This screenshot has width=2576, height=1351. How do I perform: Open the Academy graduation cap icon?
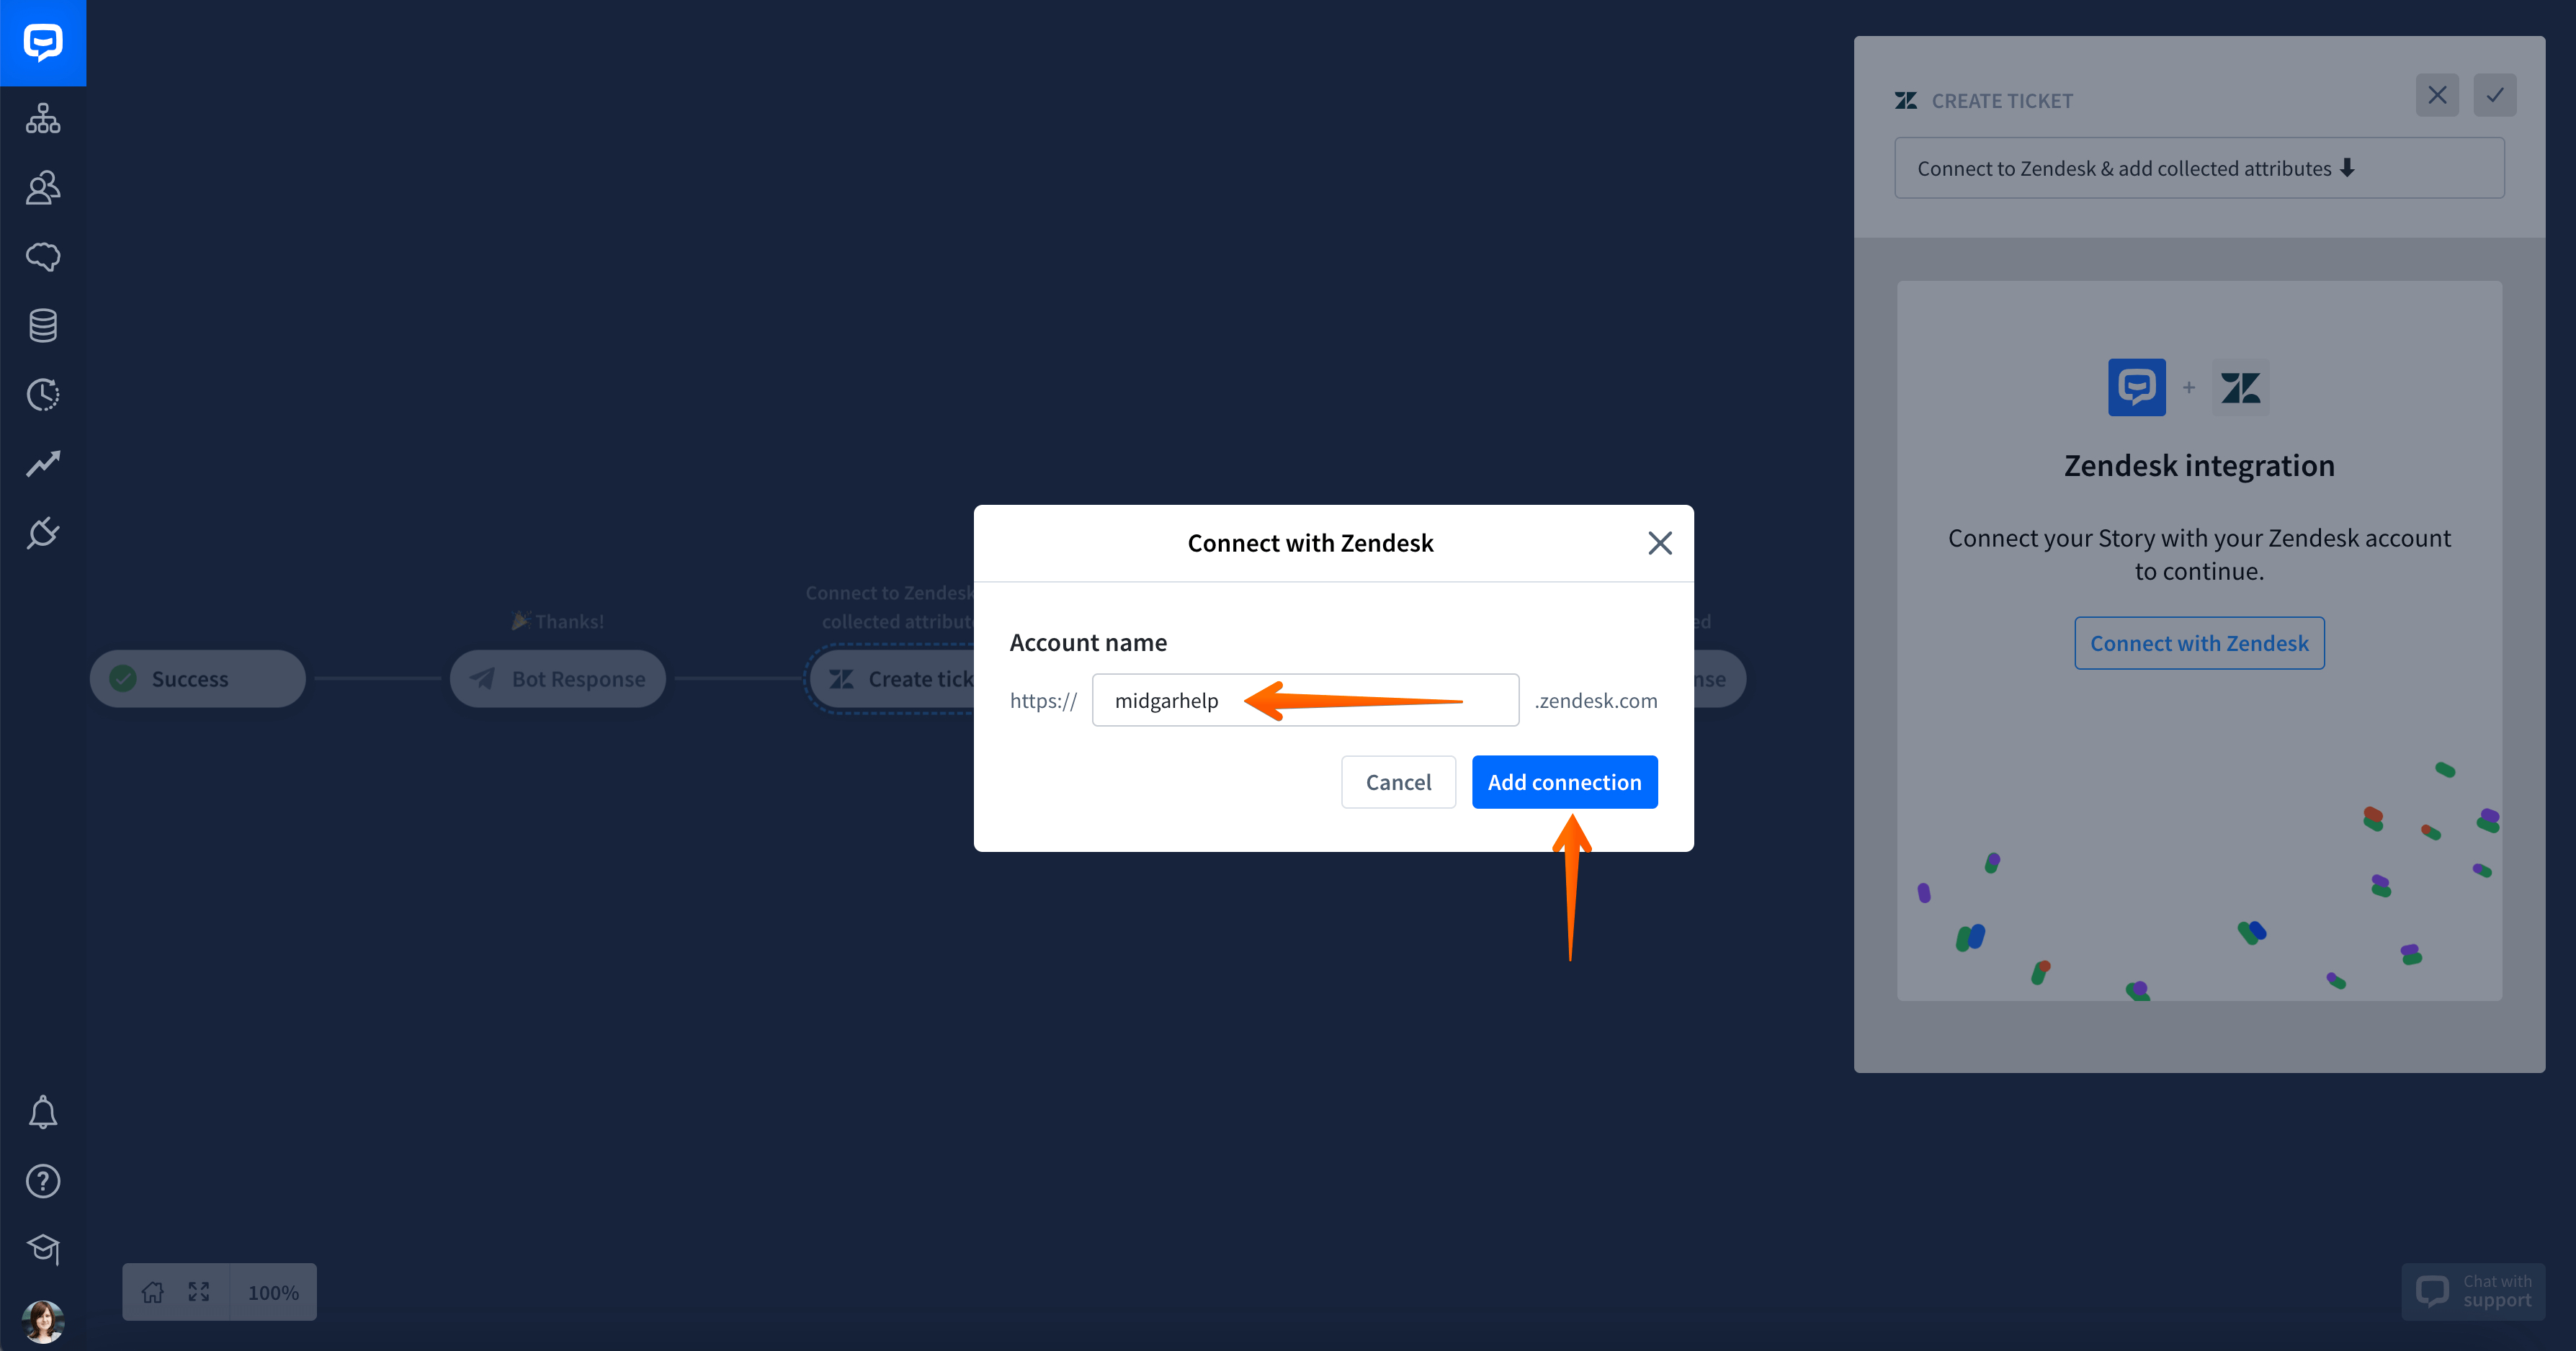pos(43,1249)
